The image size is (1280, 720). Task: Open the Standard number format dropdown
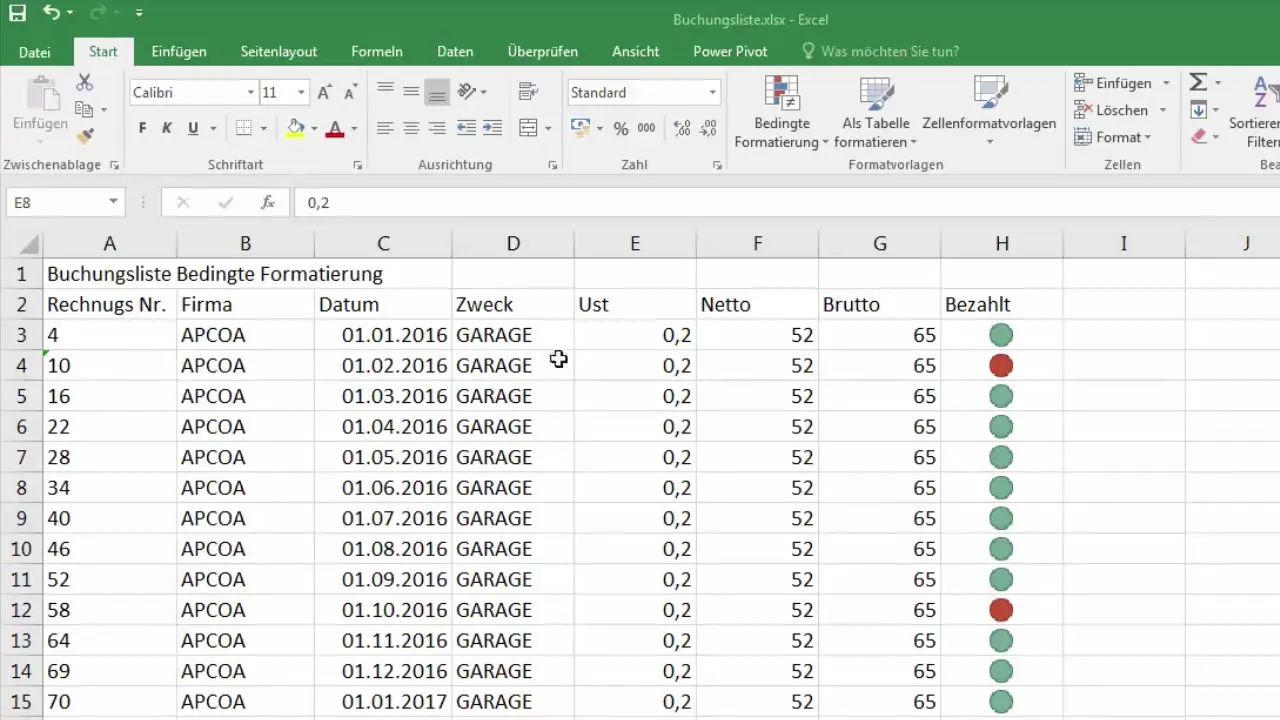(x=713, y=93)
